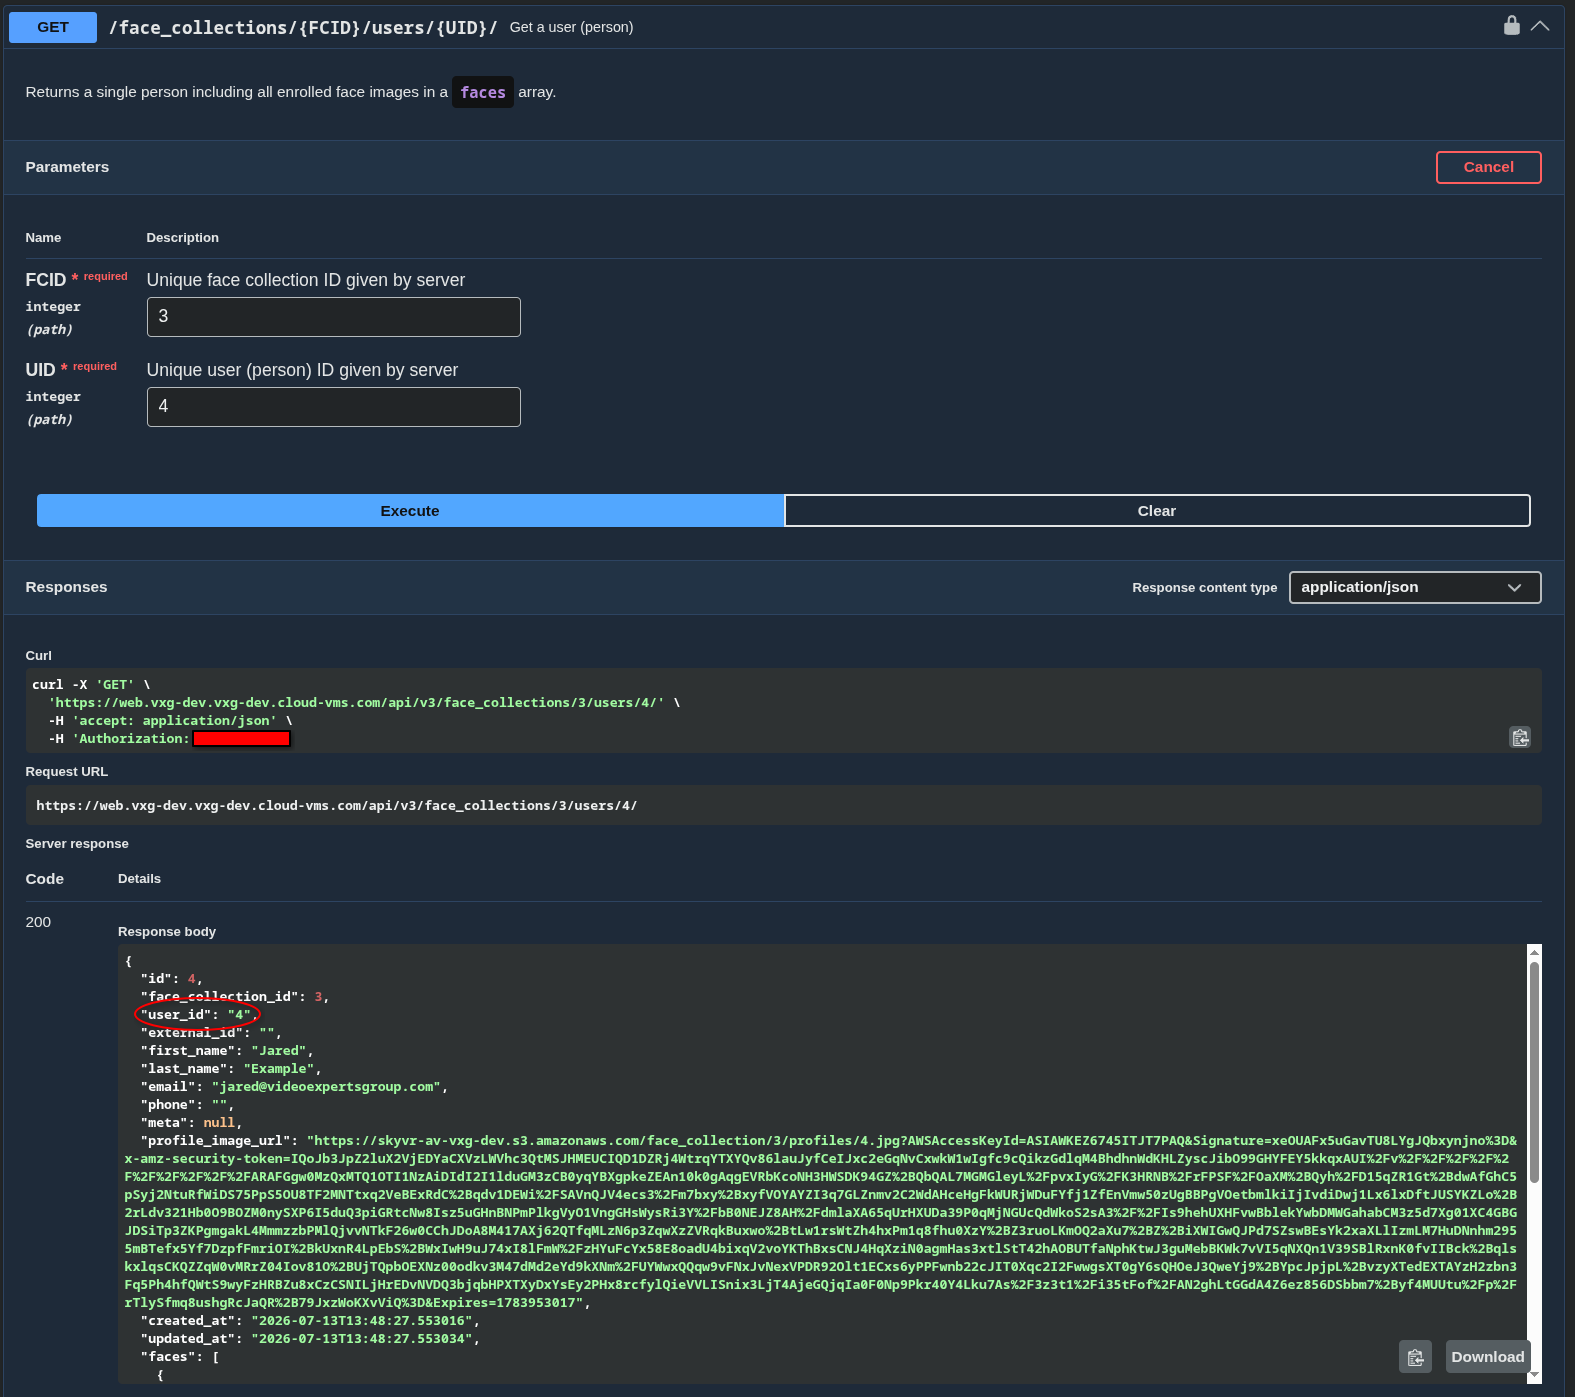Open the Response content type dropdown
1575x1397 pixels.
tap(1415, 587)
